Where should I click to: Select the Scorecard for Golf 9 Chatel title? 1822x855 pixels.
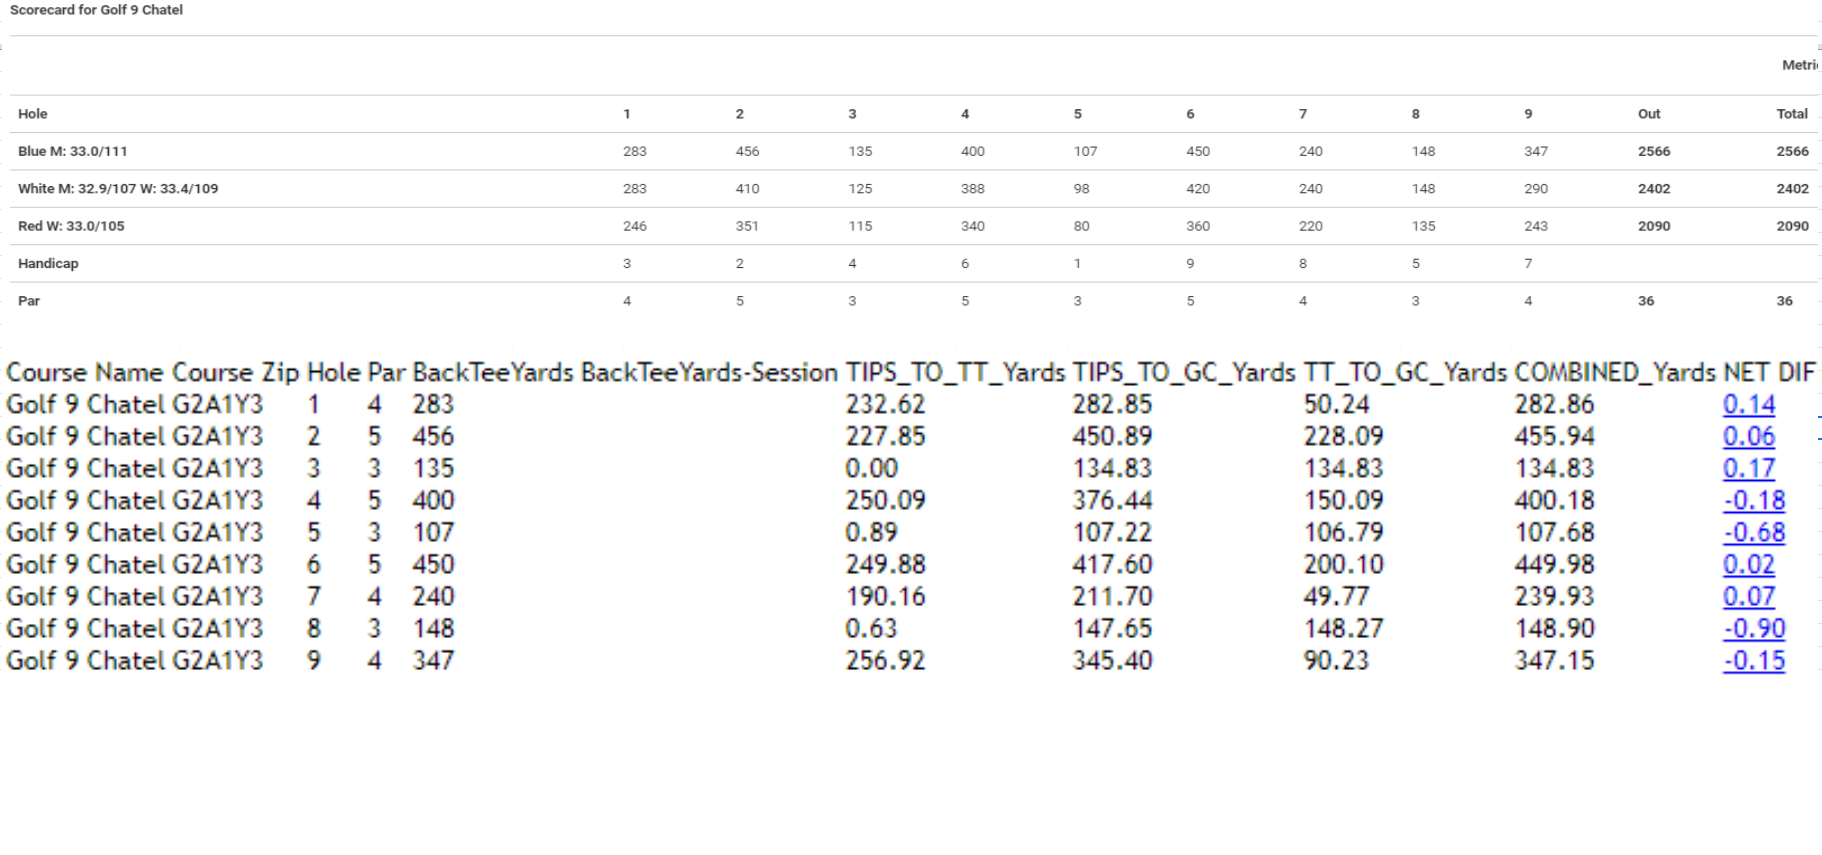[96, 10]
